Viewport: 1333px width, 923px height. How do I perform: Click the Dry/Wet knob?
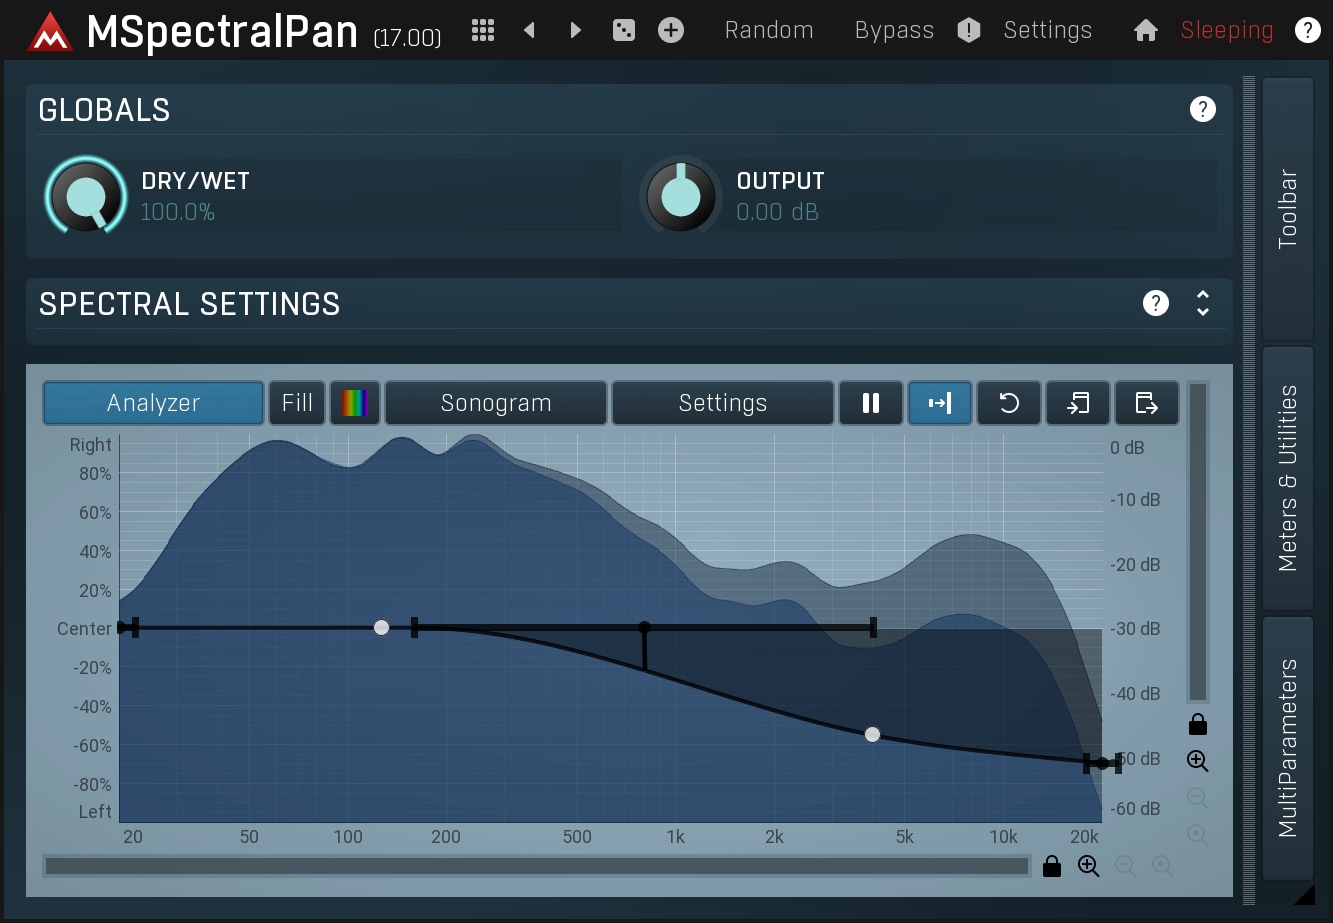[x=86, y=196]
